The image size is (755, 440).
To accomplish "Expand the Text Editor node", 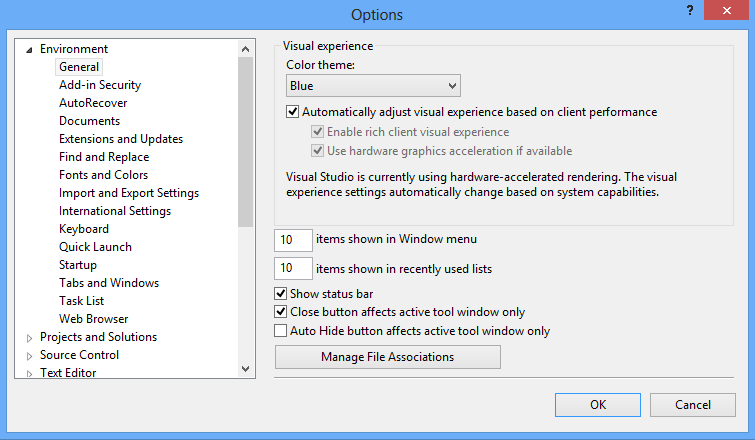I will pyautogui.click(x=29, y=374).
